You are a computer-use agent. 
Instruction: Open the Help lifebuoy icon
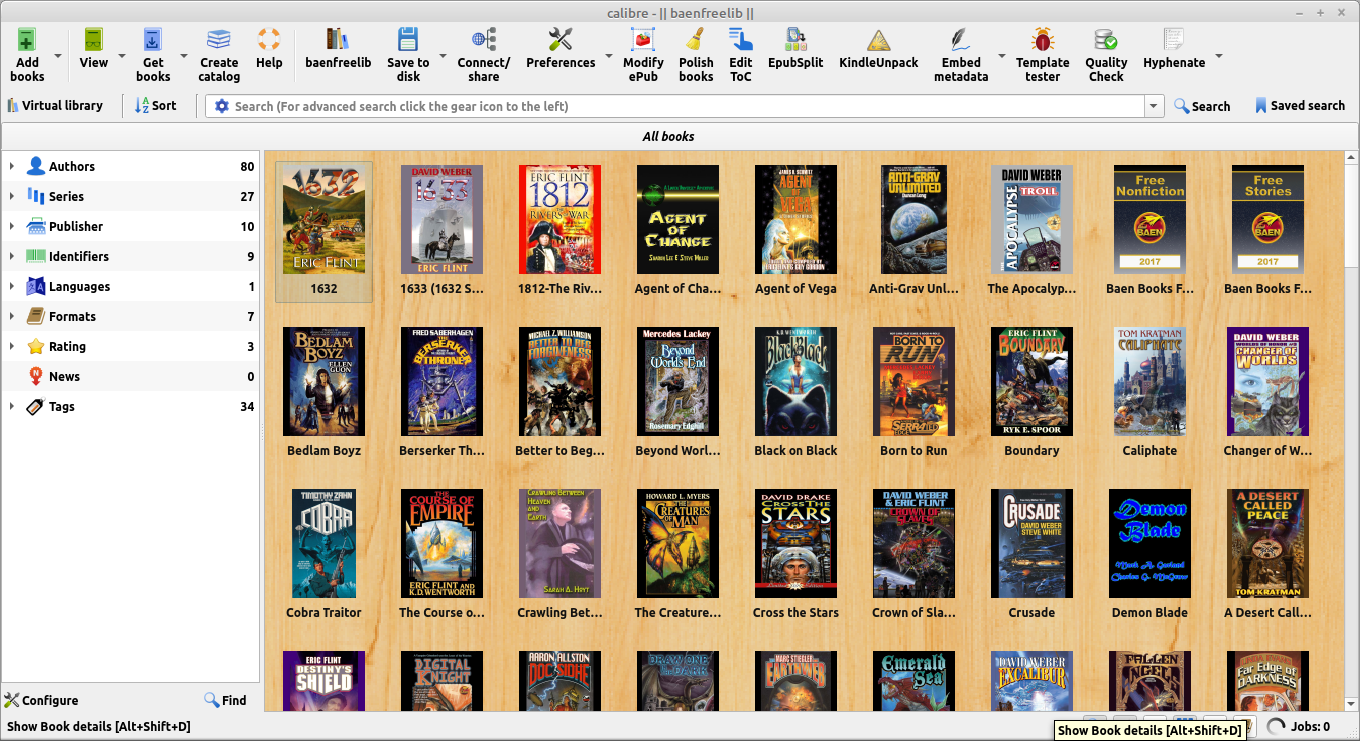coord(269,40)
